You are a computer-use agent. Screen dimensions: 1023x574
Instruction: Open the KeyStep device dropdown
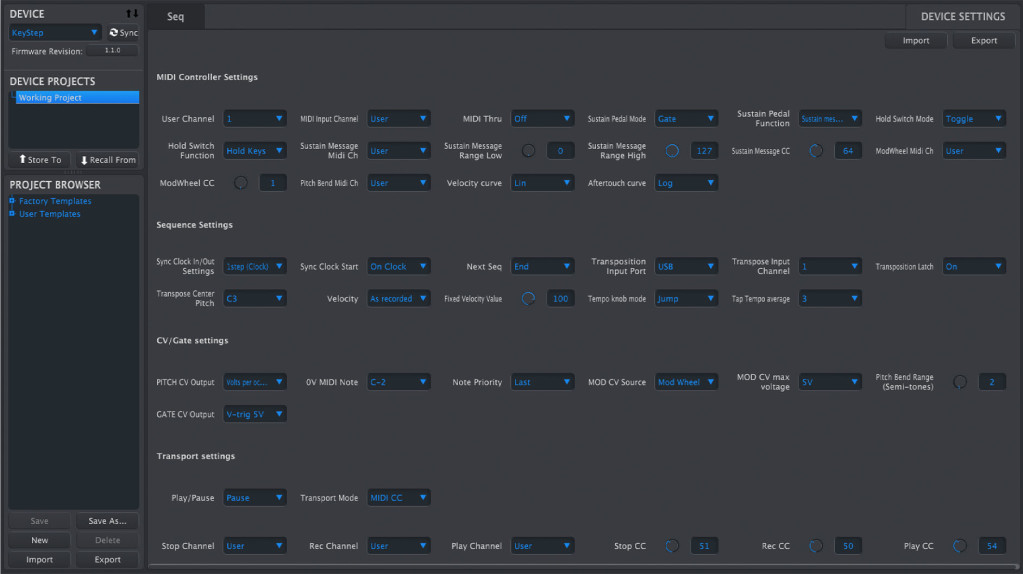pyautogui.click(x=56, y=33)
